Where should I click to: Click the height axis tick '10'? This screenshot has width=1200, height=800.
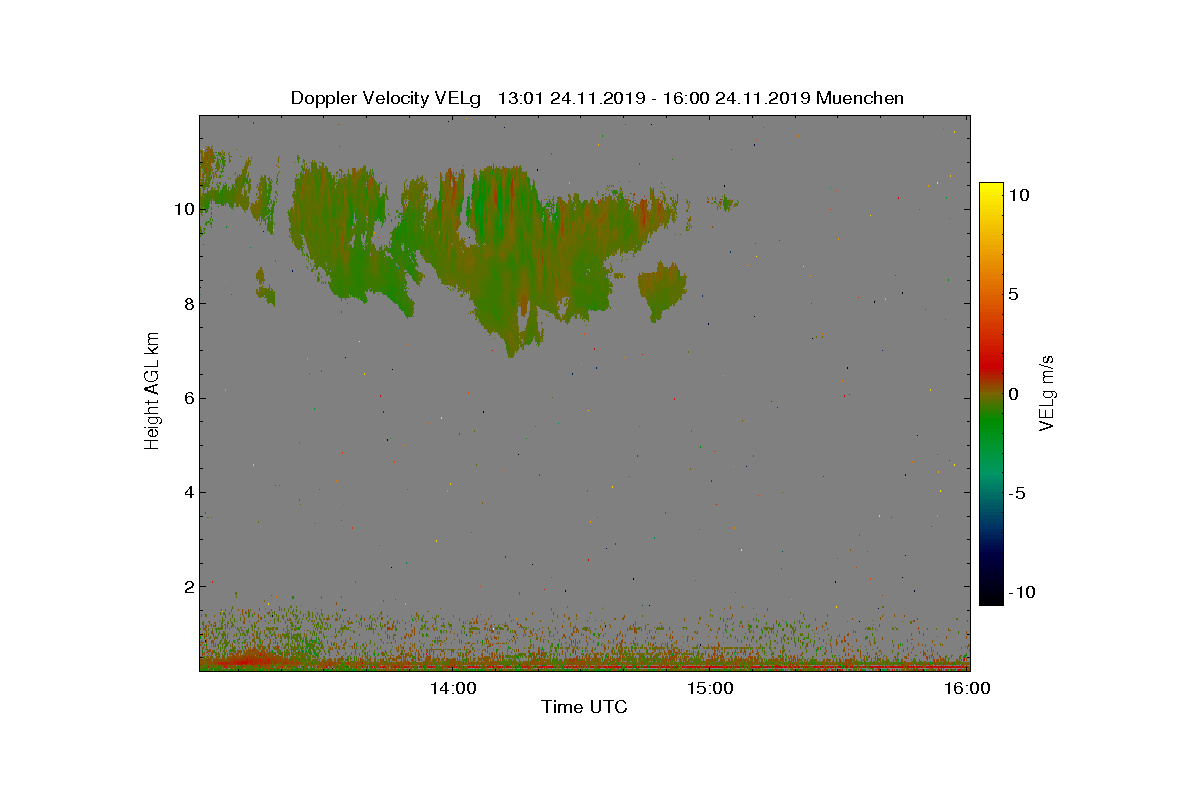[182, 209]
